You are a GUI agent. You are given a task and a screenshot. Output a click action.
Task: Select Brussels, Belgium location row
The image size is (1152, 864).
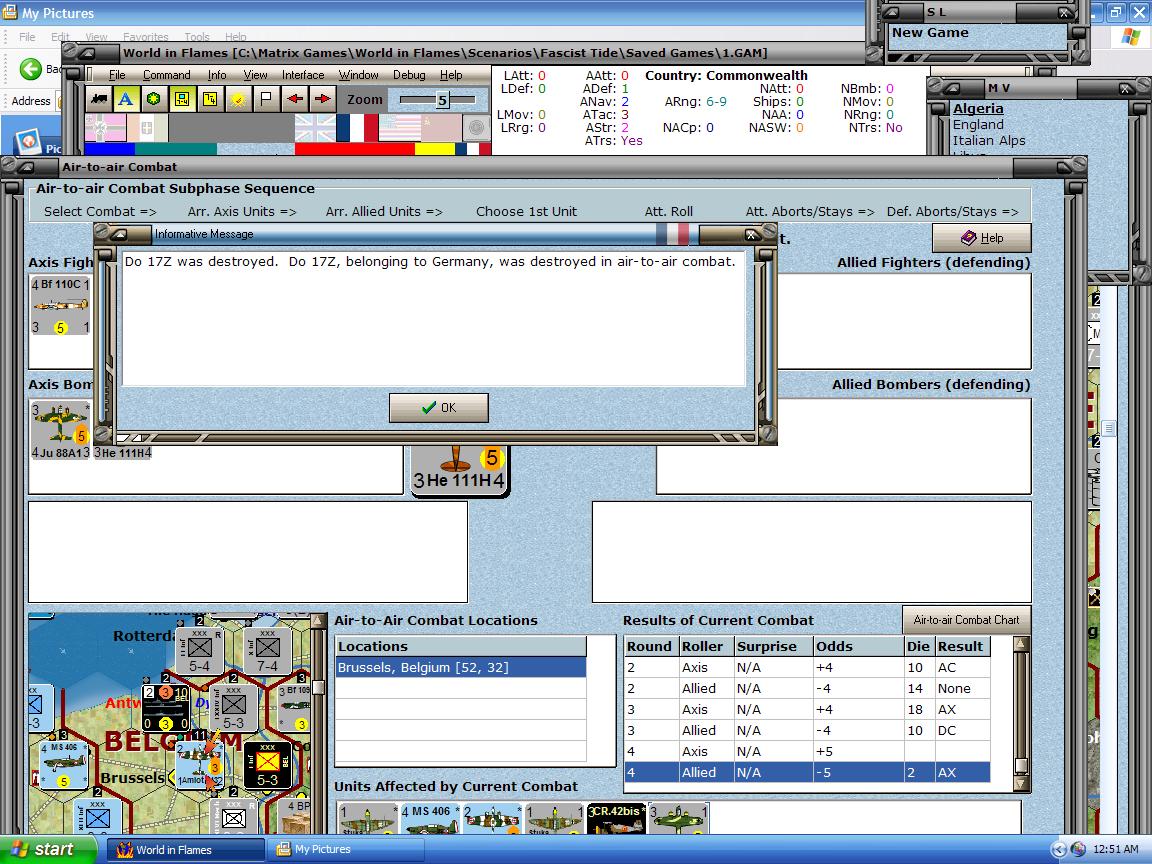pyautogui.click(x=461, y=667)
